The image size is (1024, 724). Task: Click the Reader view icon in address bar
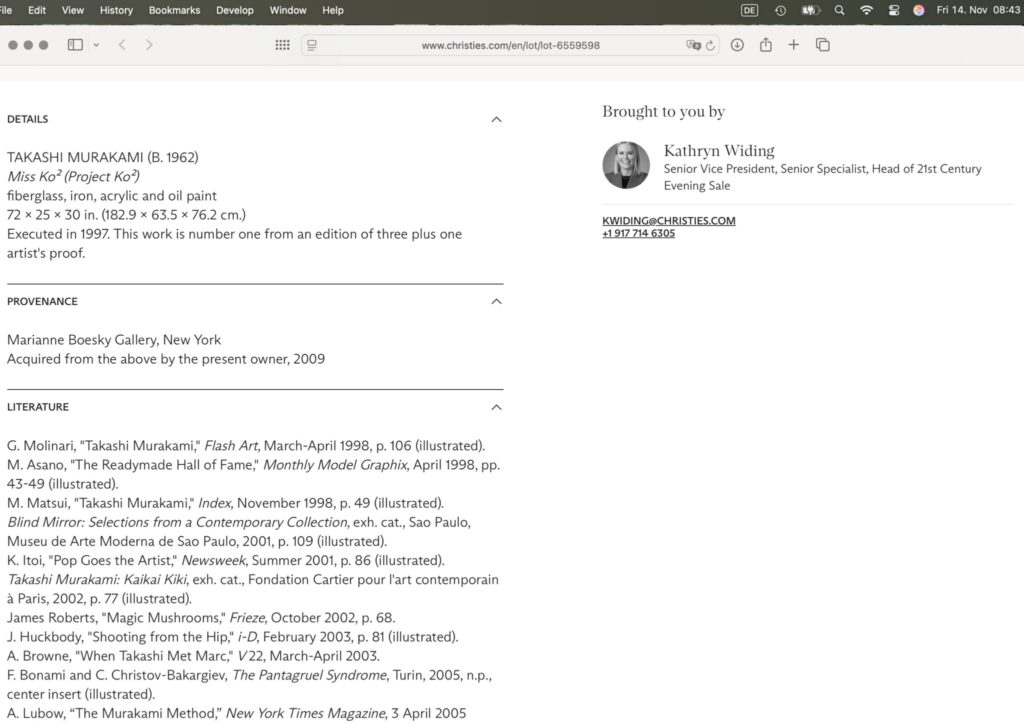click(312, 45)
